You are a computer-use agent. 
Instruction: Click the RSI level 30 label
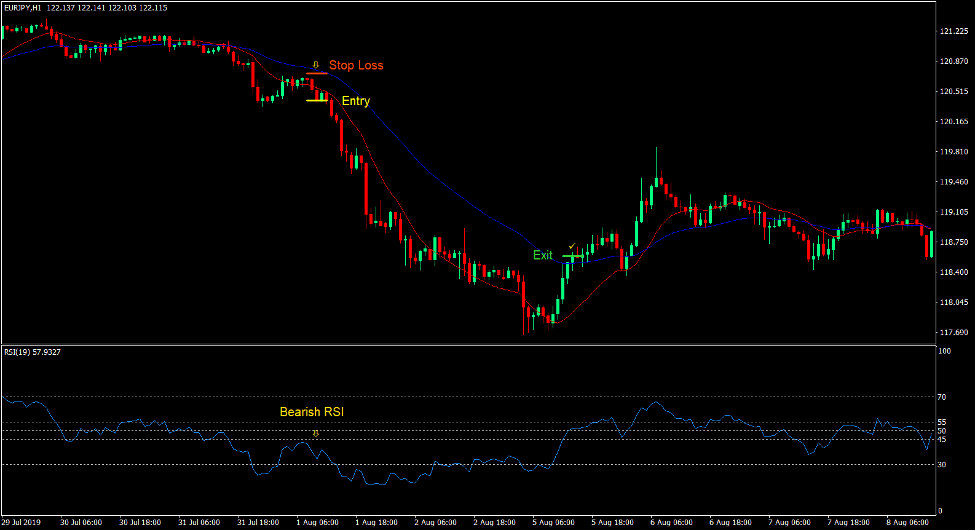(942, 465)
